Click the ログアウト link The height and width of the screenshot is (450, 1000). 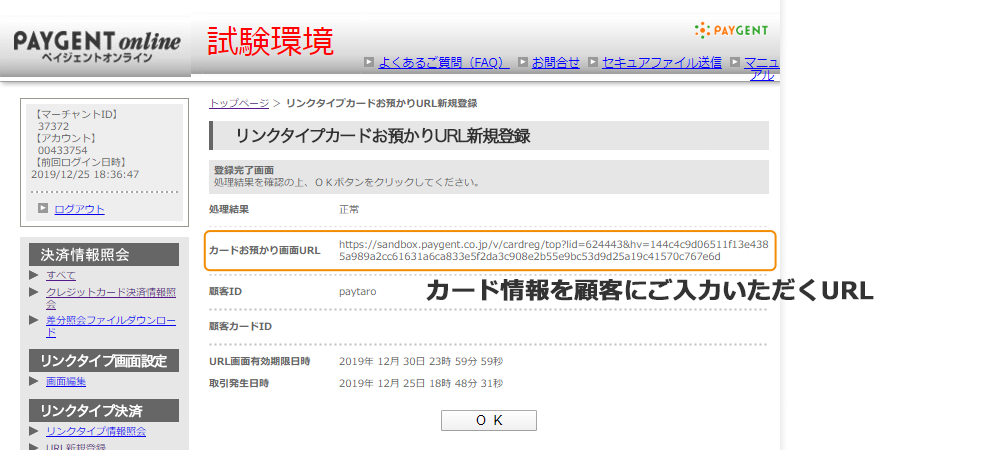(x=80, y=209)
